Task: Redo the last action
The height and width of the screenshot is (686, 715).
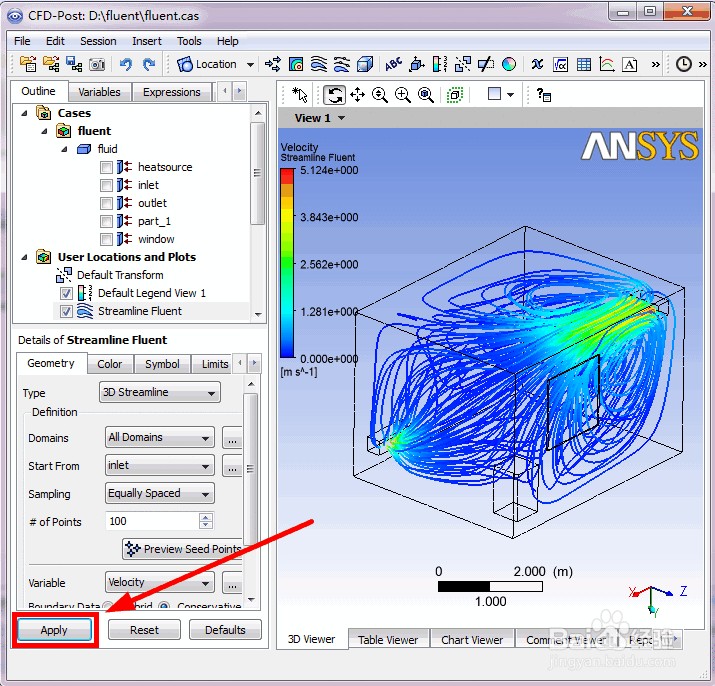Action: [149, 64]
